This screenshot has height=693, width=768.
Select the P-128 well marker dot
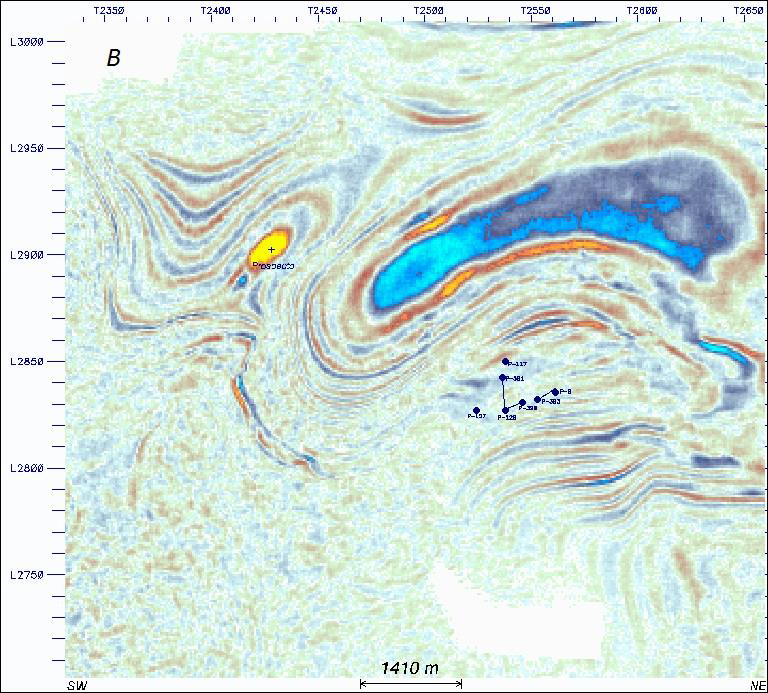[x=505, y=410]
